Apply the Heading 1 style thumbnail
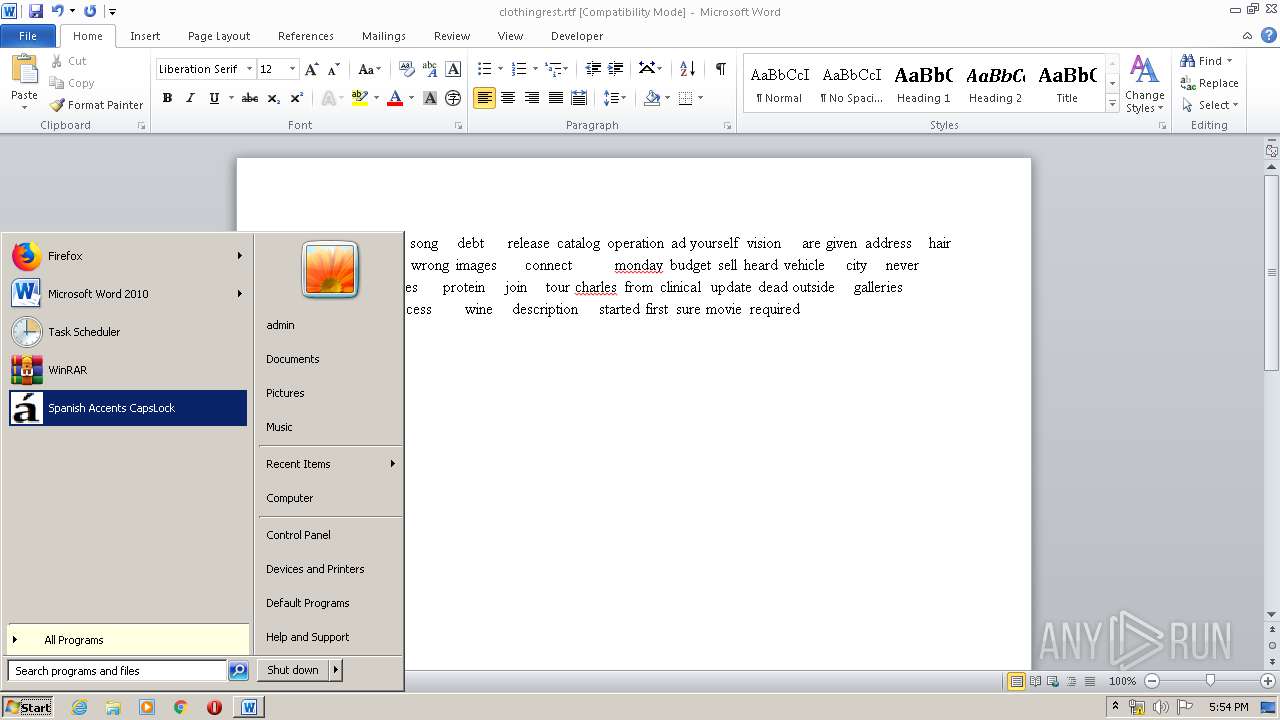 click(x=924, y=84)
